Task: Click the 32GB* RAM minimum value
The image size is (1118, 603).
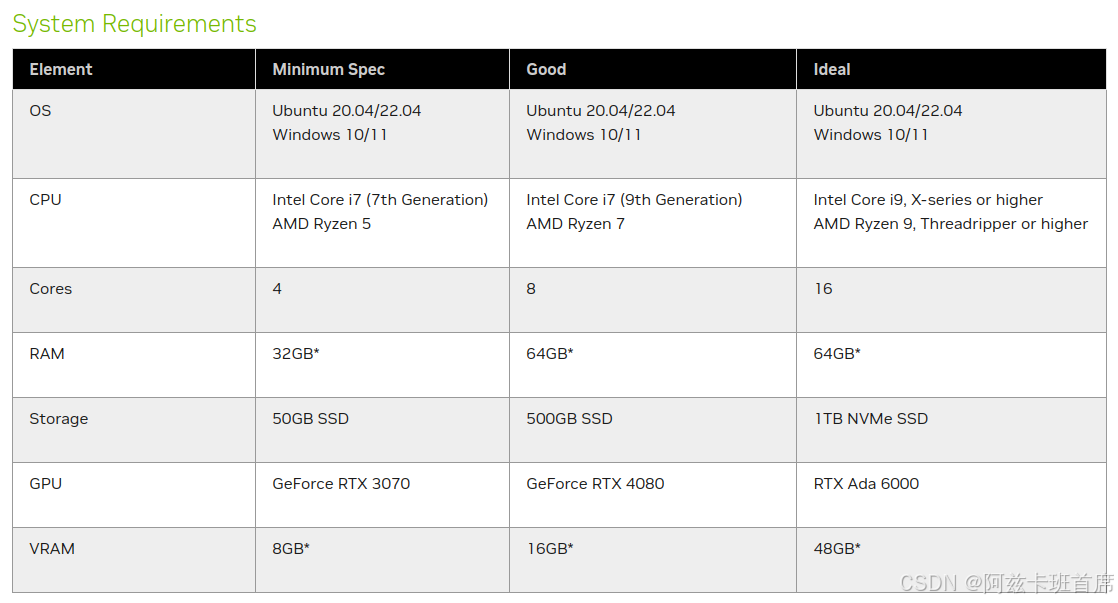Action: (296, 354)
